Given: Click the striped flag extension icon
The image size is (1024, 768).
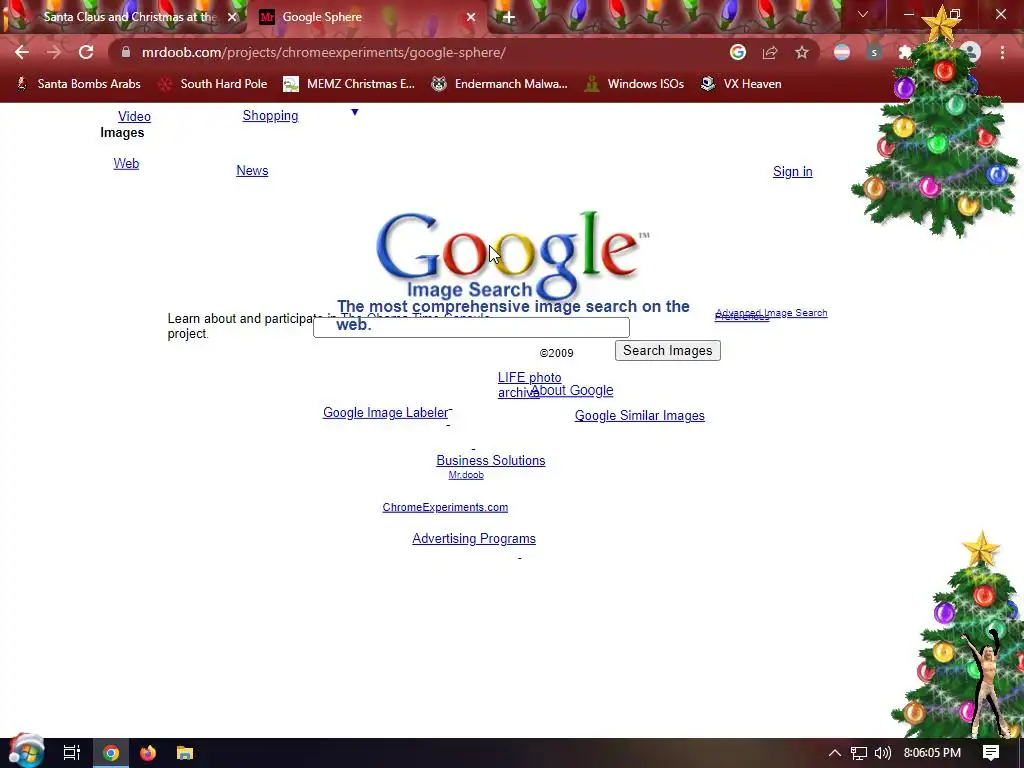Looking at the screenshot, I should 842,52.
